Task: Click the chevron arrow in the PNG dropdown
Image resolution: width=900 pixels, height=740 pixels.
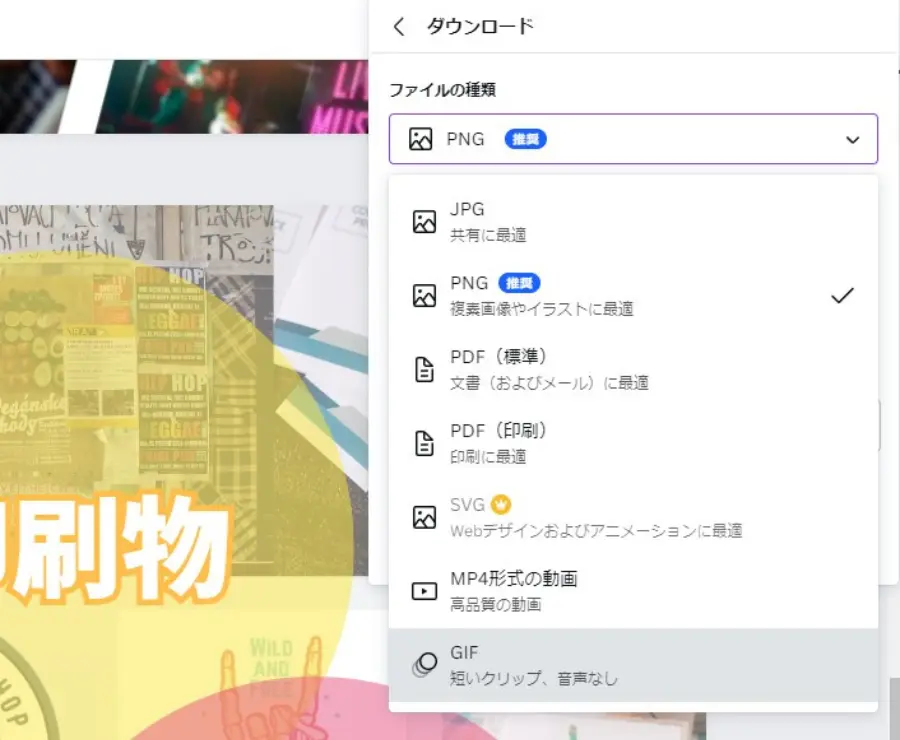Action: pyautogui.click(x=852, y=140)
